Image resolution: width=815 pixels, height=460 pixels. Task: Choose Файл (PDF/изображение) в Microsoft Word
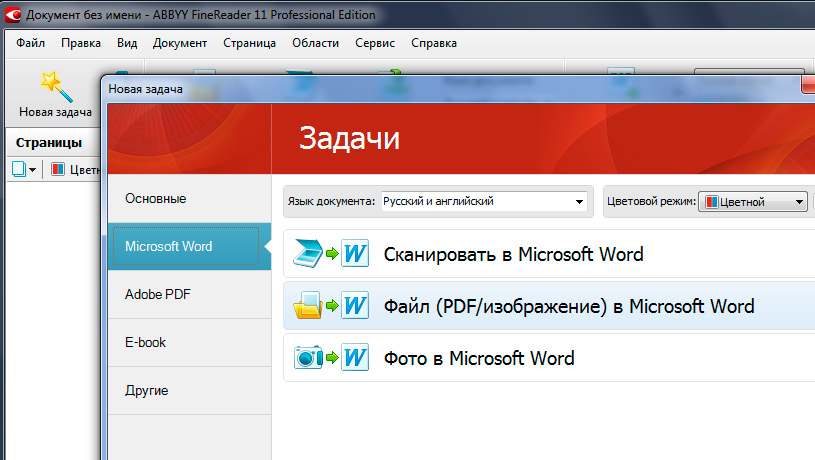coord(568,306)
